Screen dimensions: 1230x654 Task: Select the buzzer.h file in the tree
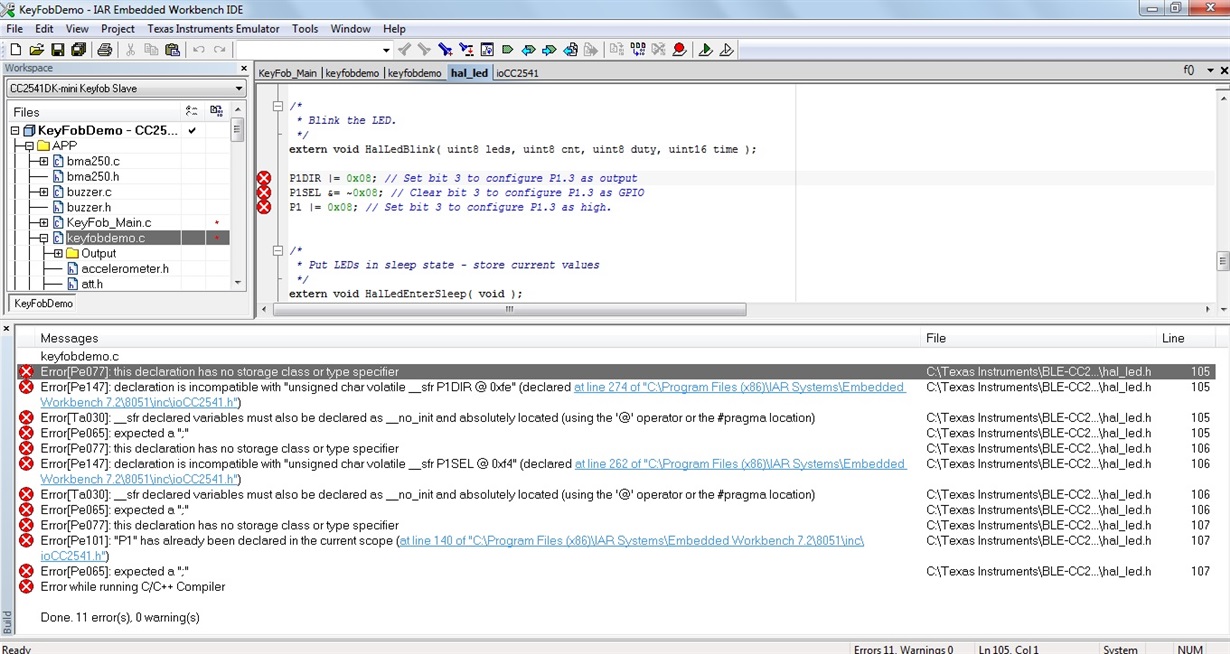(88, 207)
